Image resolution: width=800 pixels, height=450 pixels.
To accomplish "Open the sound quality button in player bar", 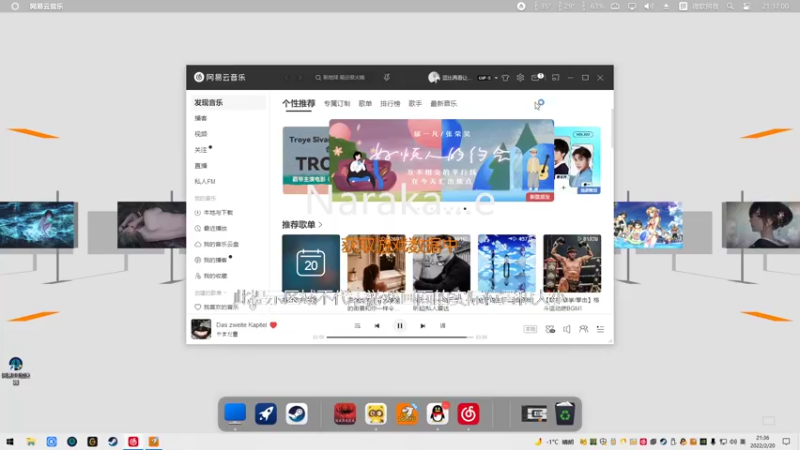I will pyautogui.click(x=530, y=330).
